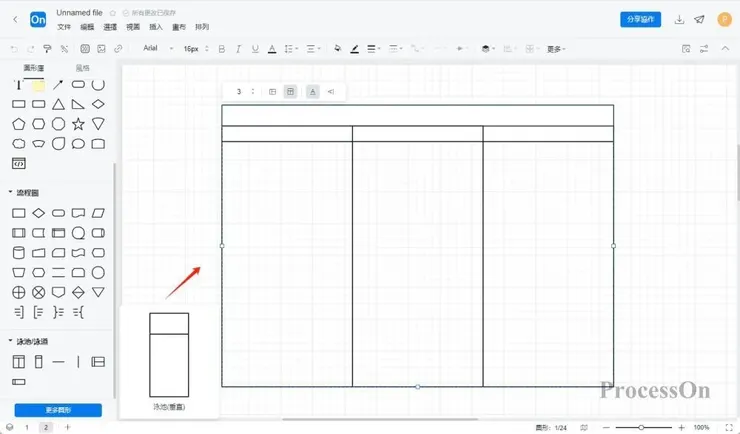Switch to the 风格 style tab

[83, 68]
